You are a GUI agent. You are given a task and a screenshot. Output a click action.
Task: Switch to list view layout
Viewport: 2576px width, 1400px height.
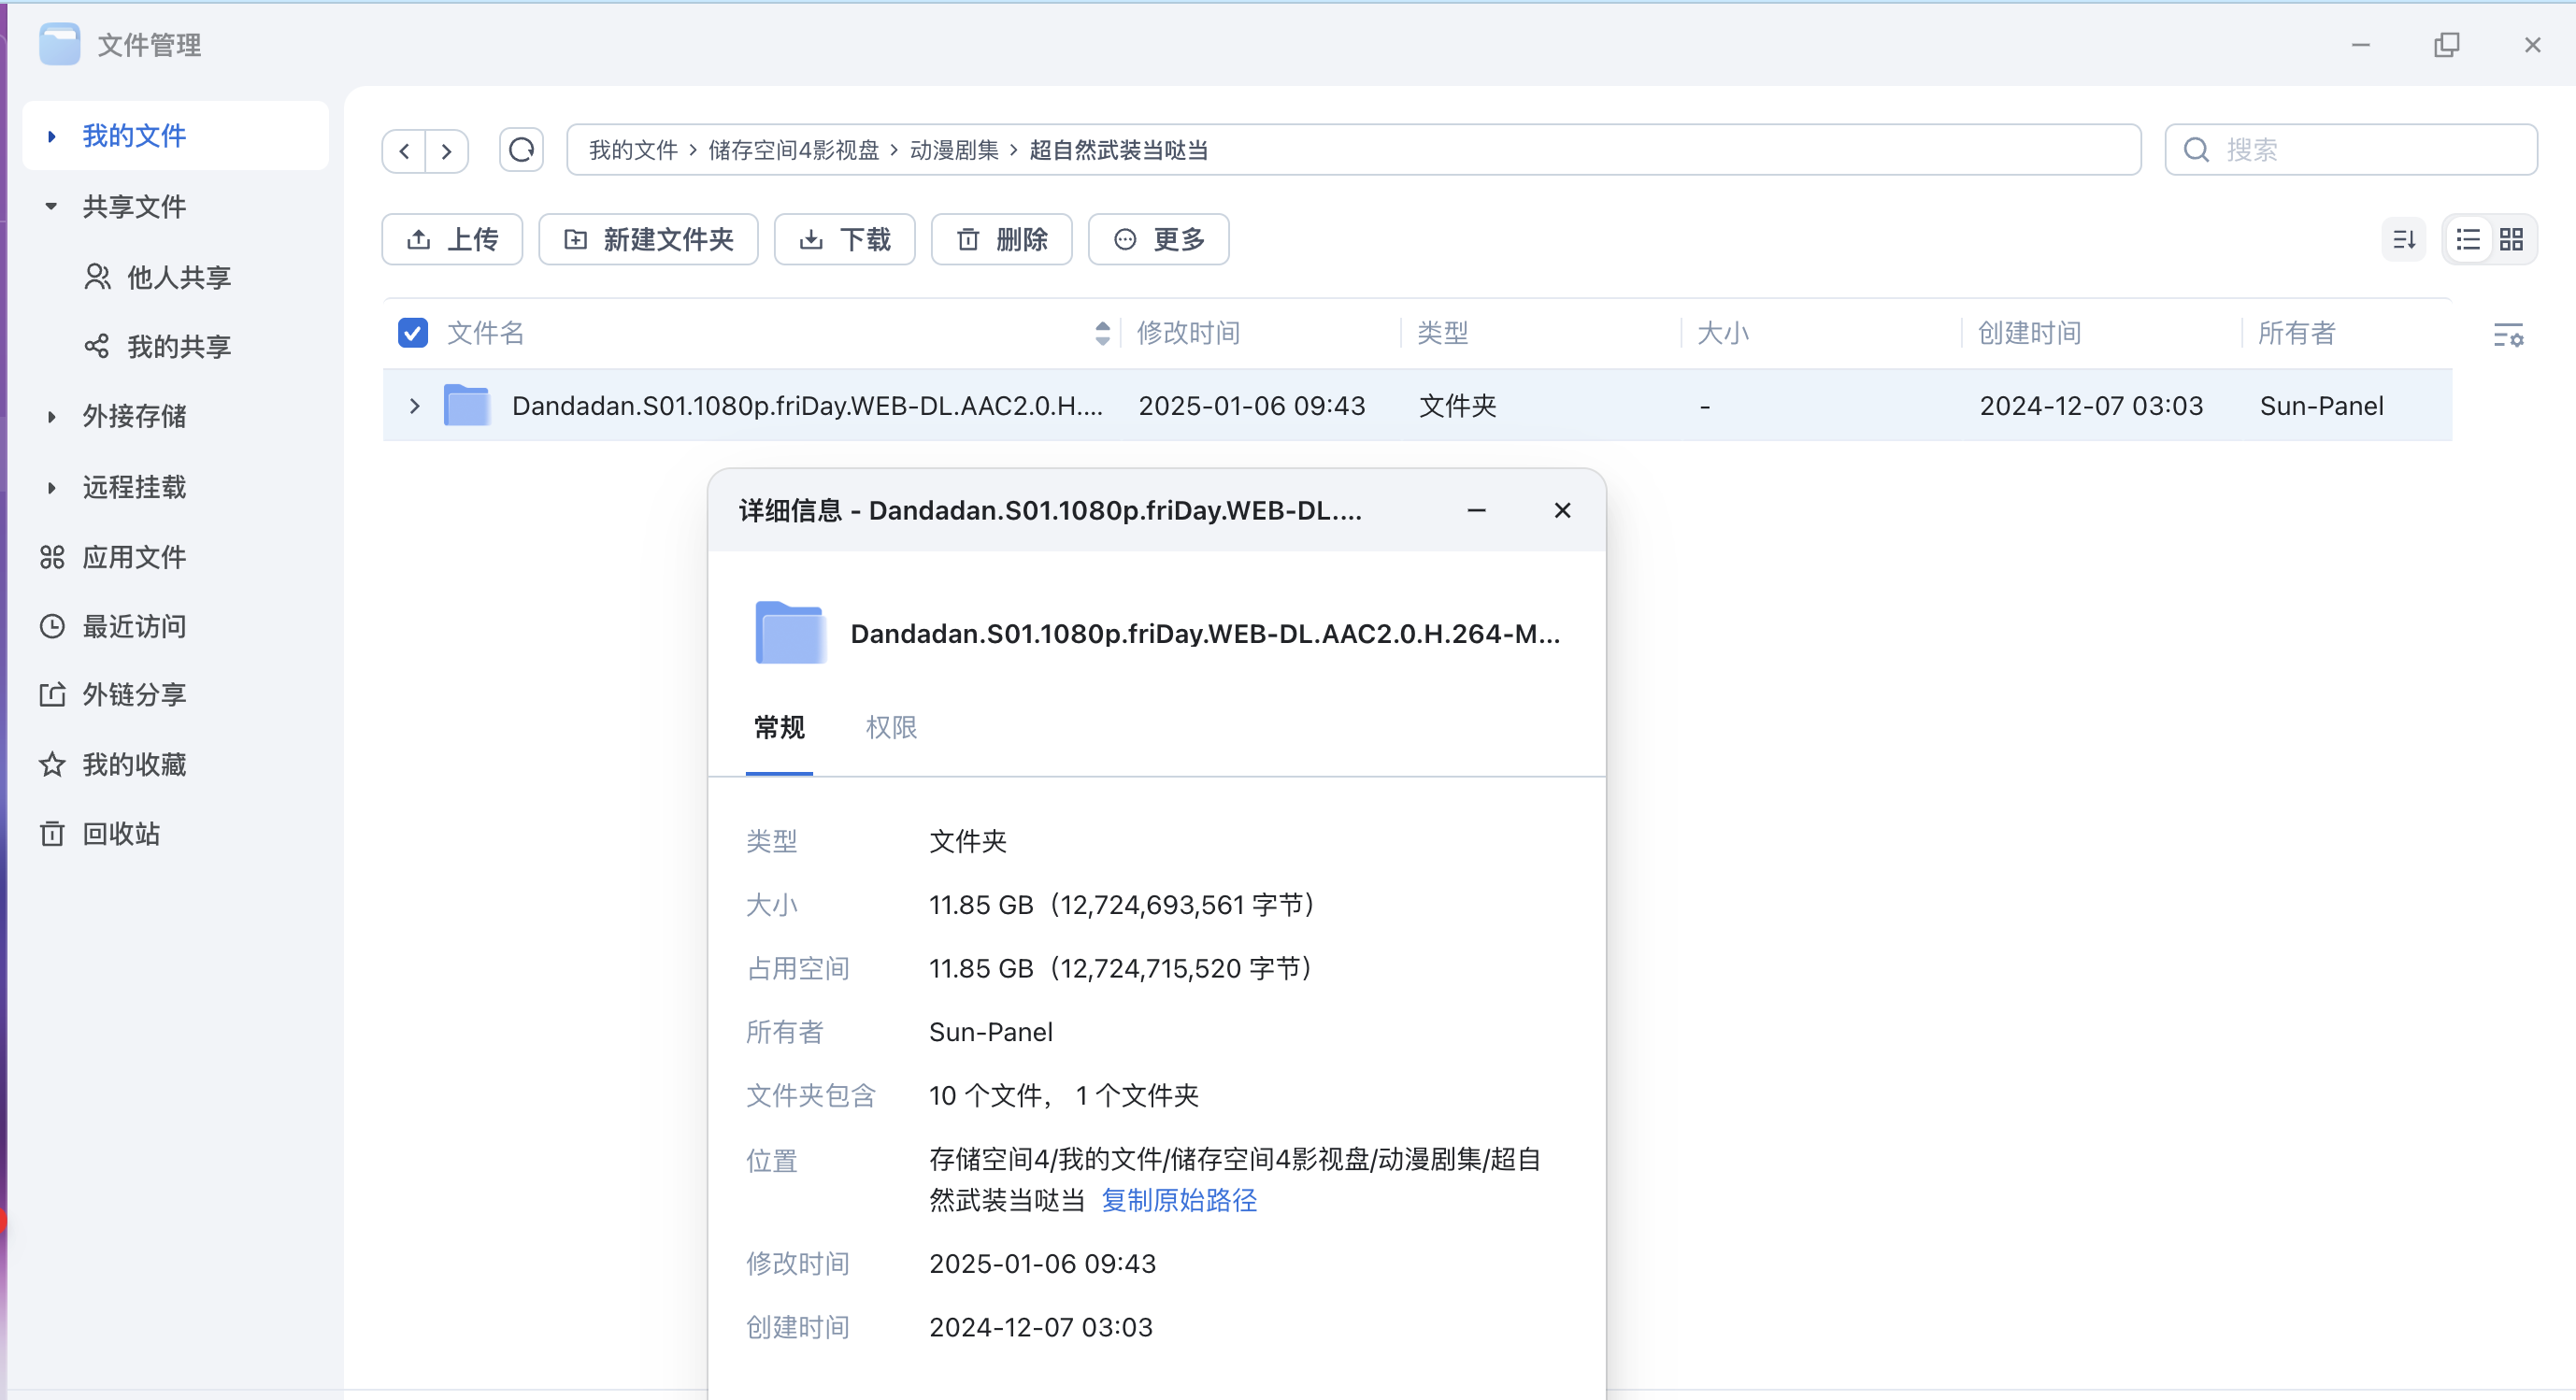2468,239
